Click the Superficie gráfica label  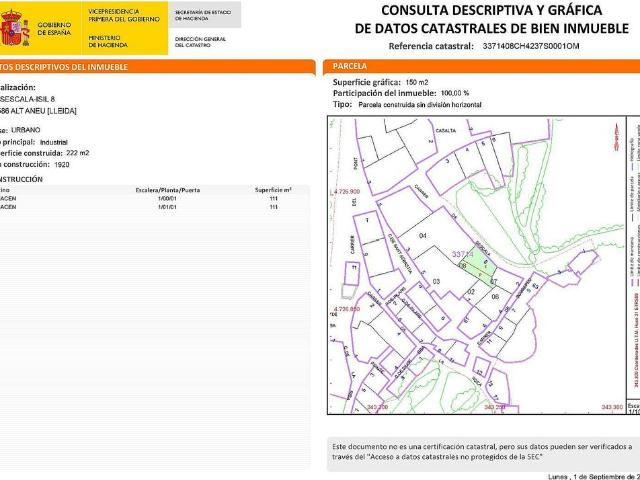point(367,82)
